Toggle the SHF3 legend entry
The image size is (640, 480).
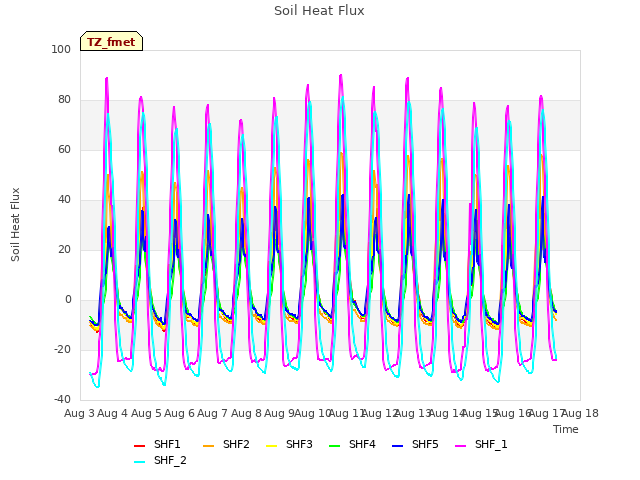pos(289,444)
